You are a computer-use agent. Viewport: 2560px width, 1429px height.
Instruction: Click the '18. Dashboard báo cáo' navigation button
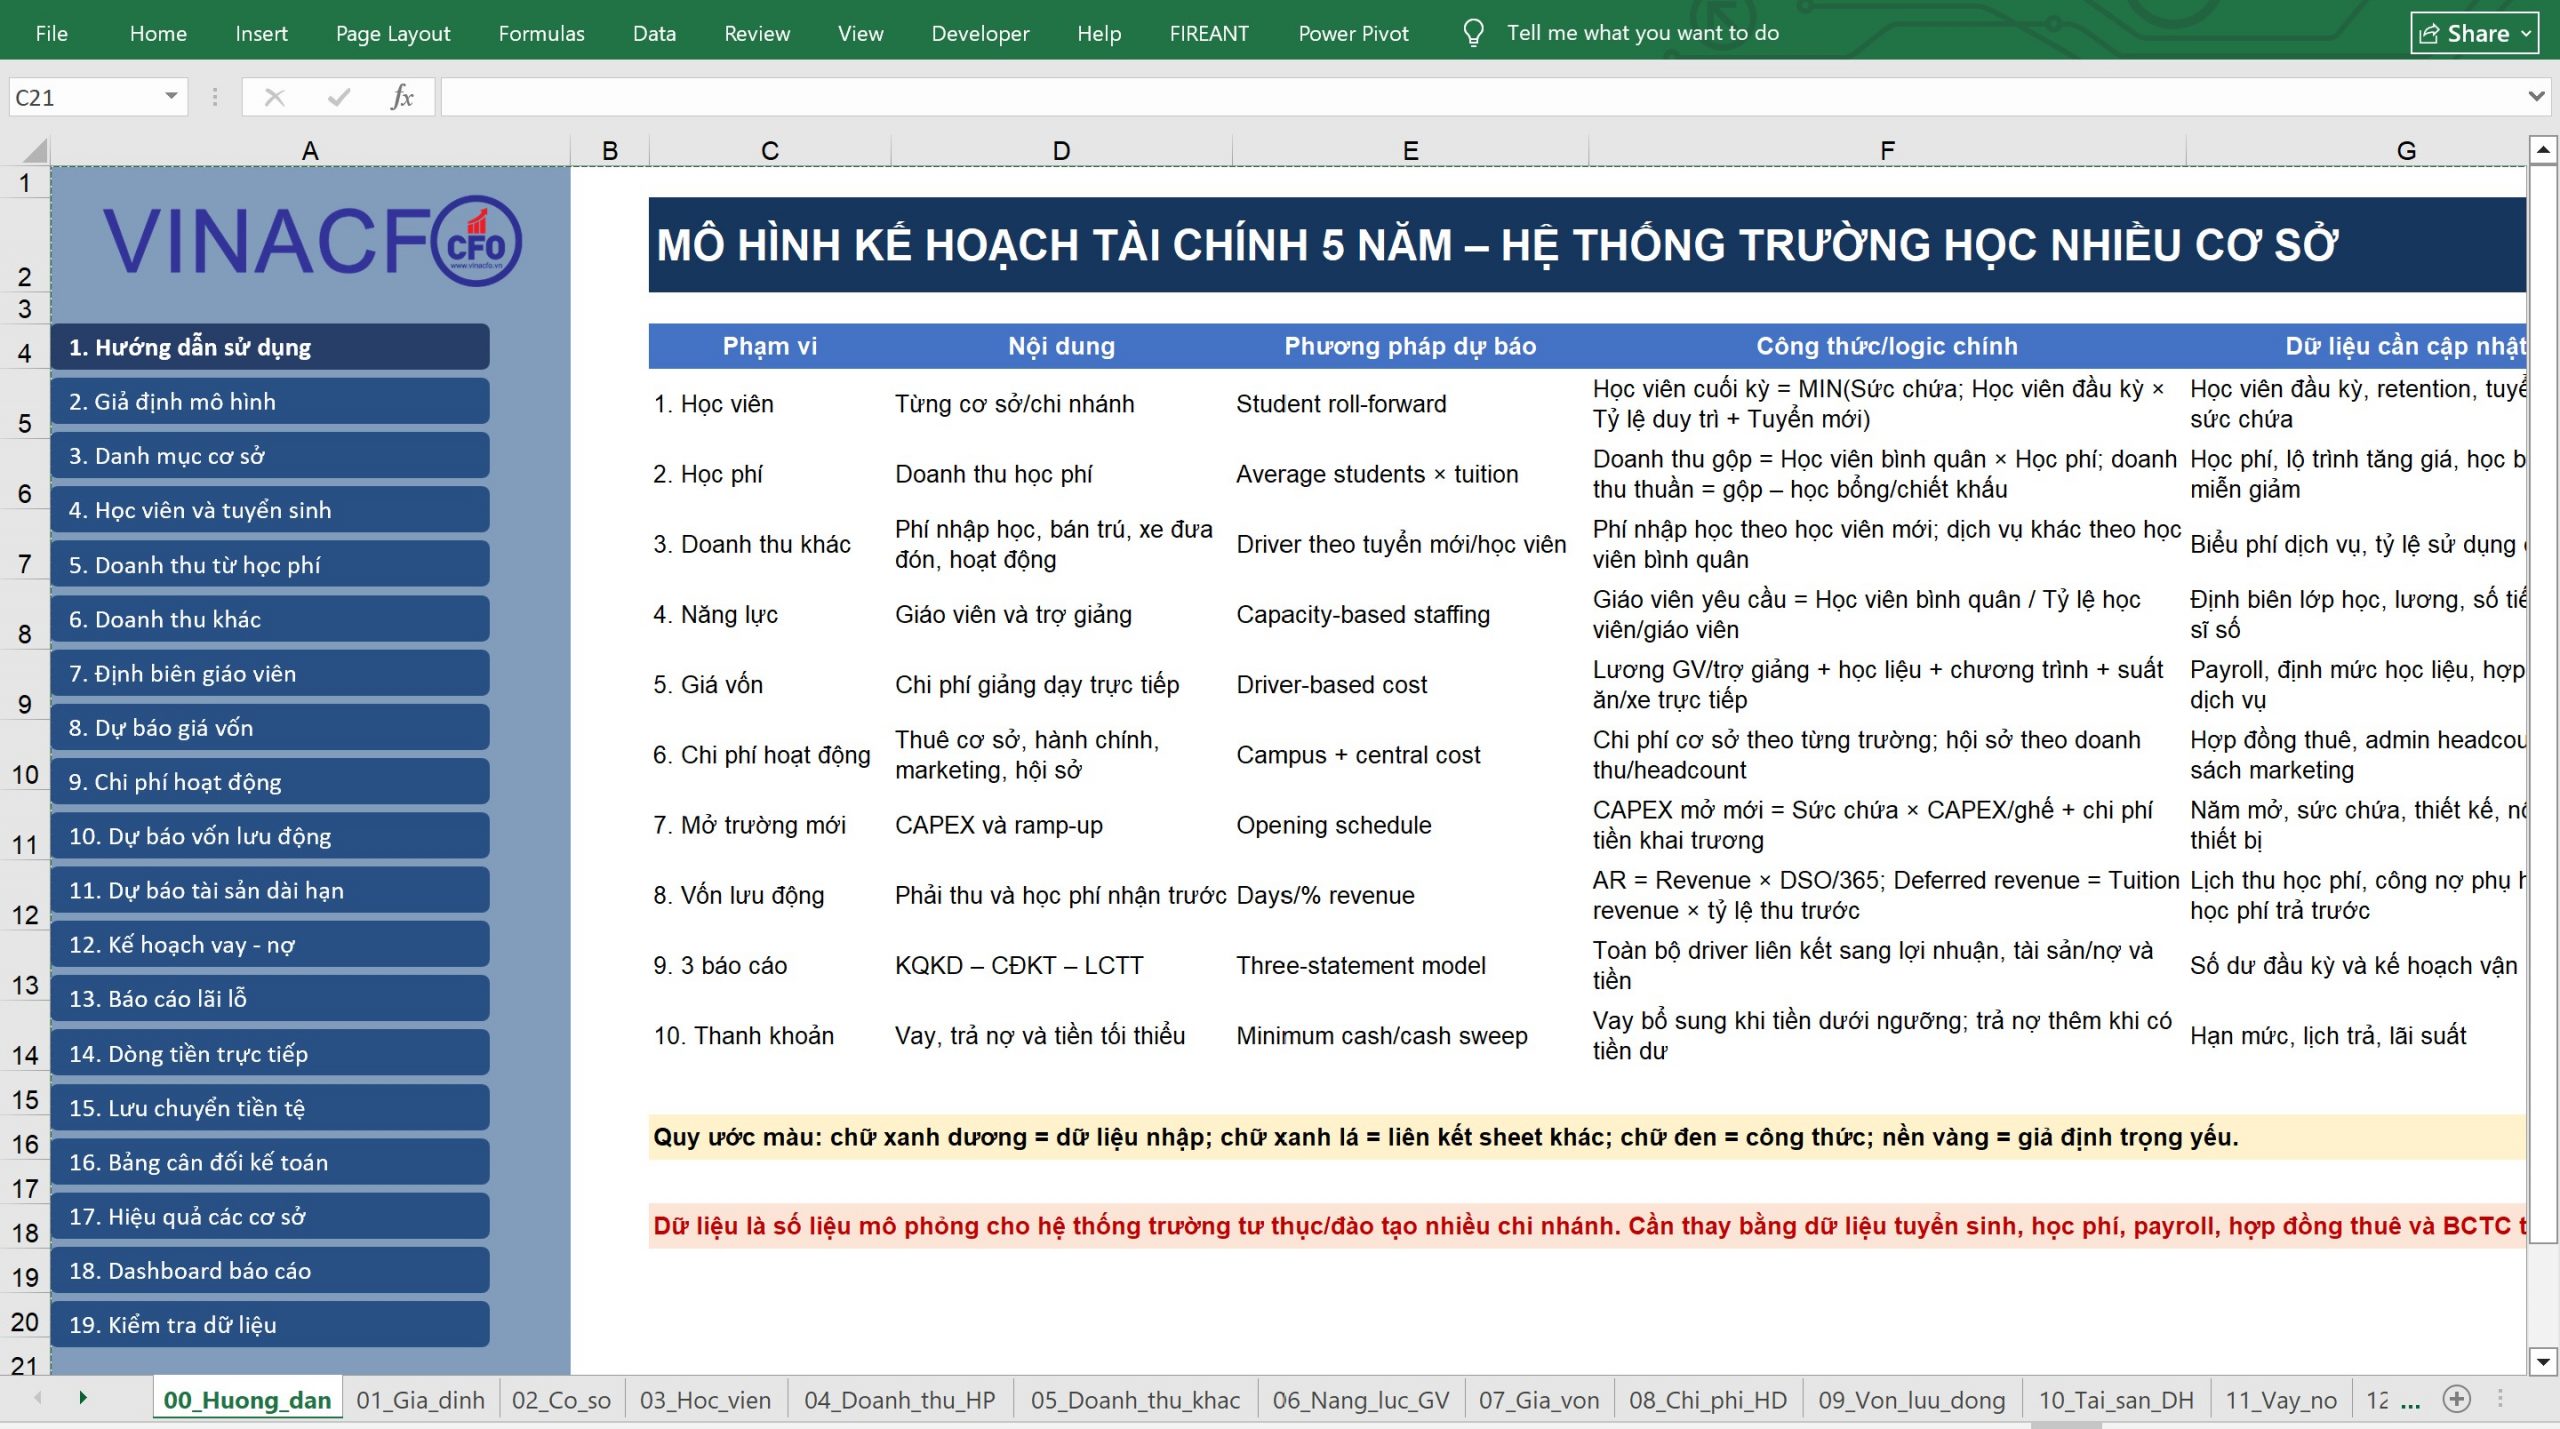270,1271
